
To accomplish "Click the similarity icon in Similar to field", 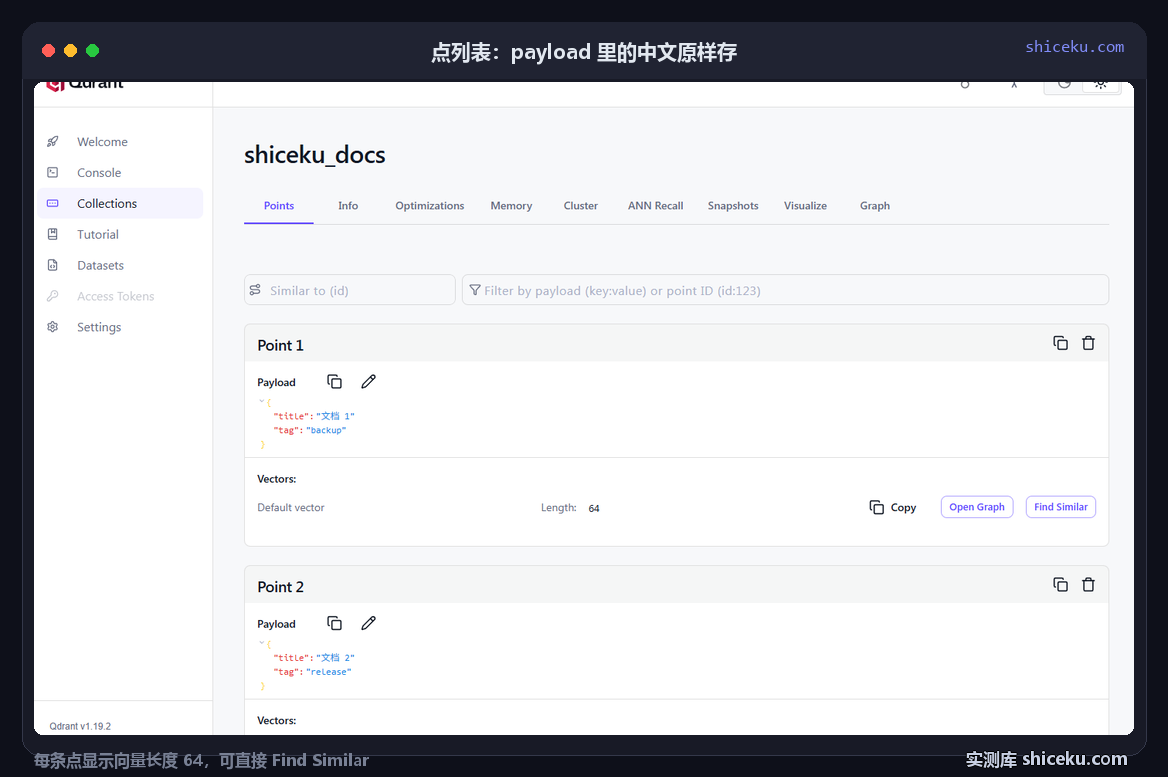I will click(x=256, y=290).
